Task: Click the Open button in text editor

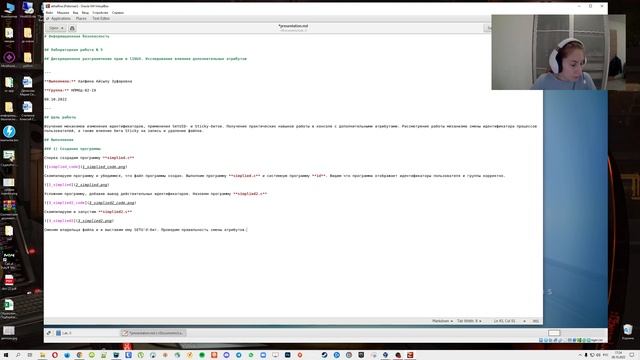Action: click(56, 28)
